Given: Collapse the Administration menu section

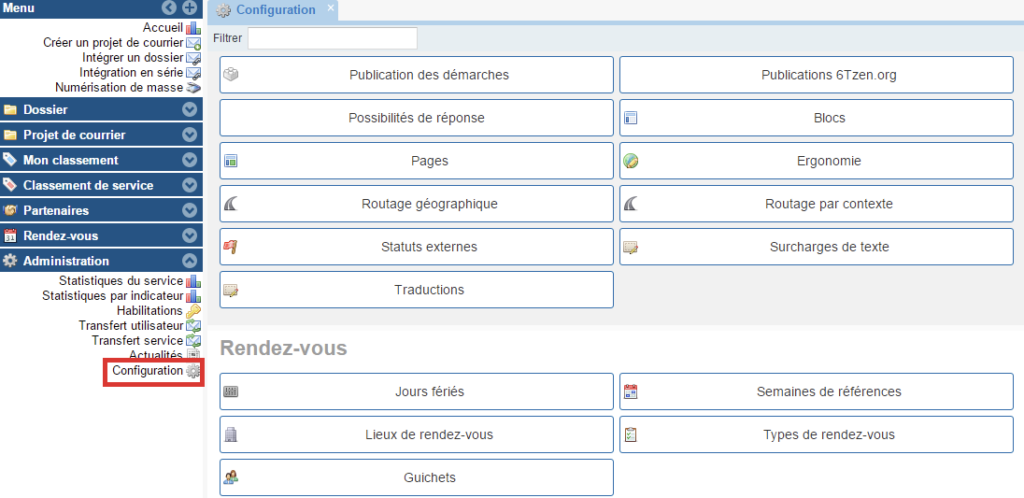Looking at the screenshot, I should [189, 261].
